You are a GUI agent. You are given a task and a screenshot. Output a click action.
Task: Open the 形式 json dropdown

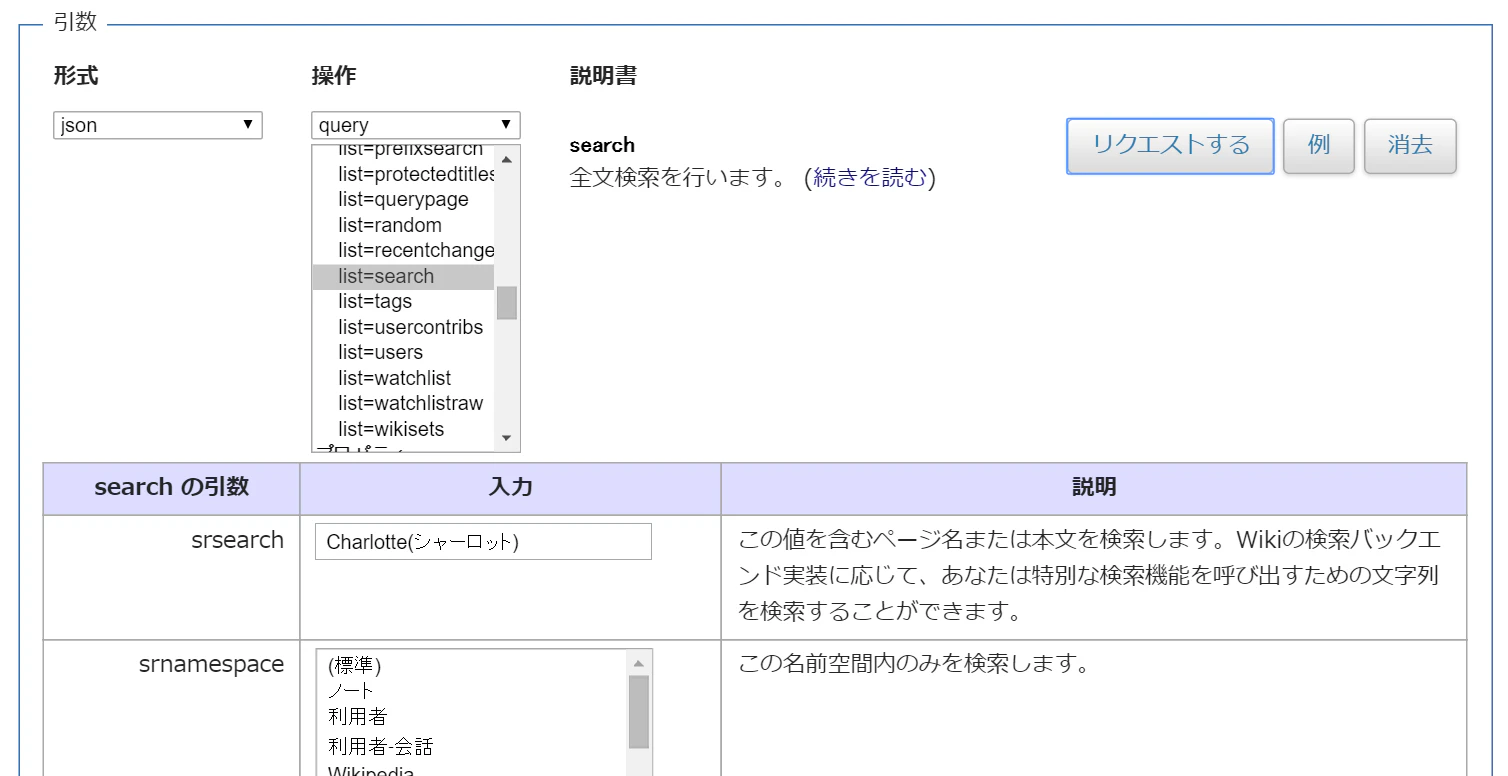(157, 125)
